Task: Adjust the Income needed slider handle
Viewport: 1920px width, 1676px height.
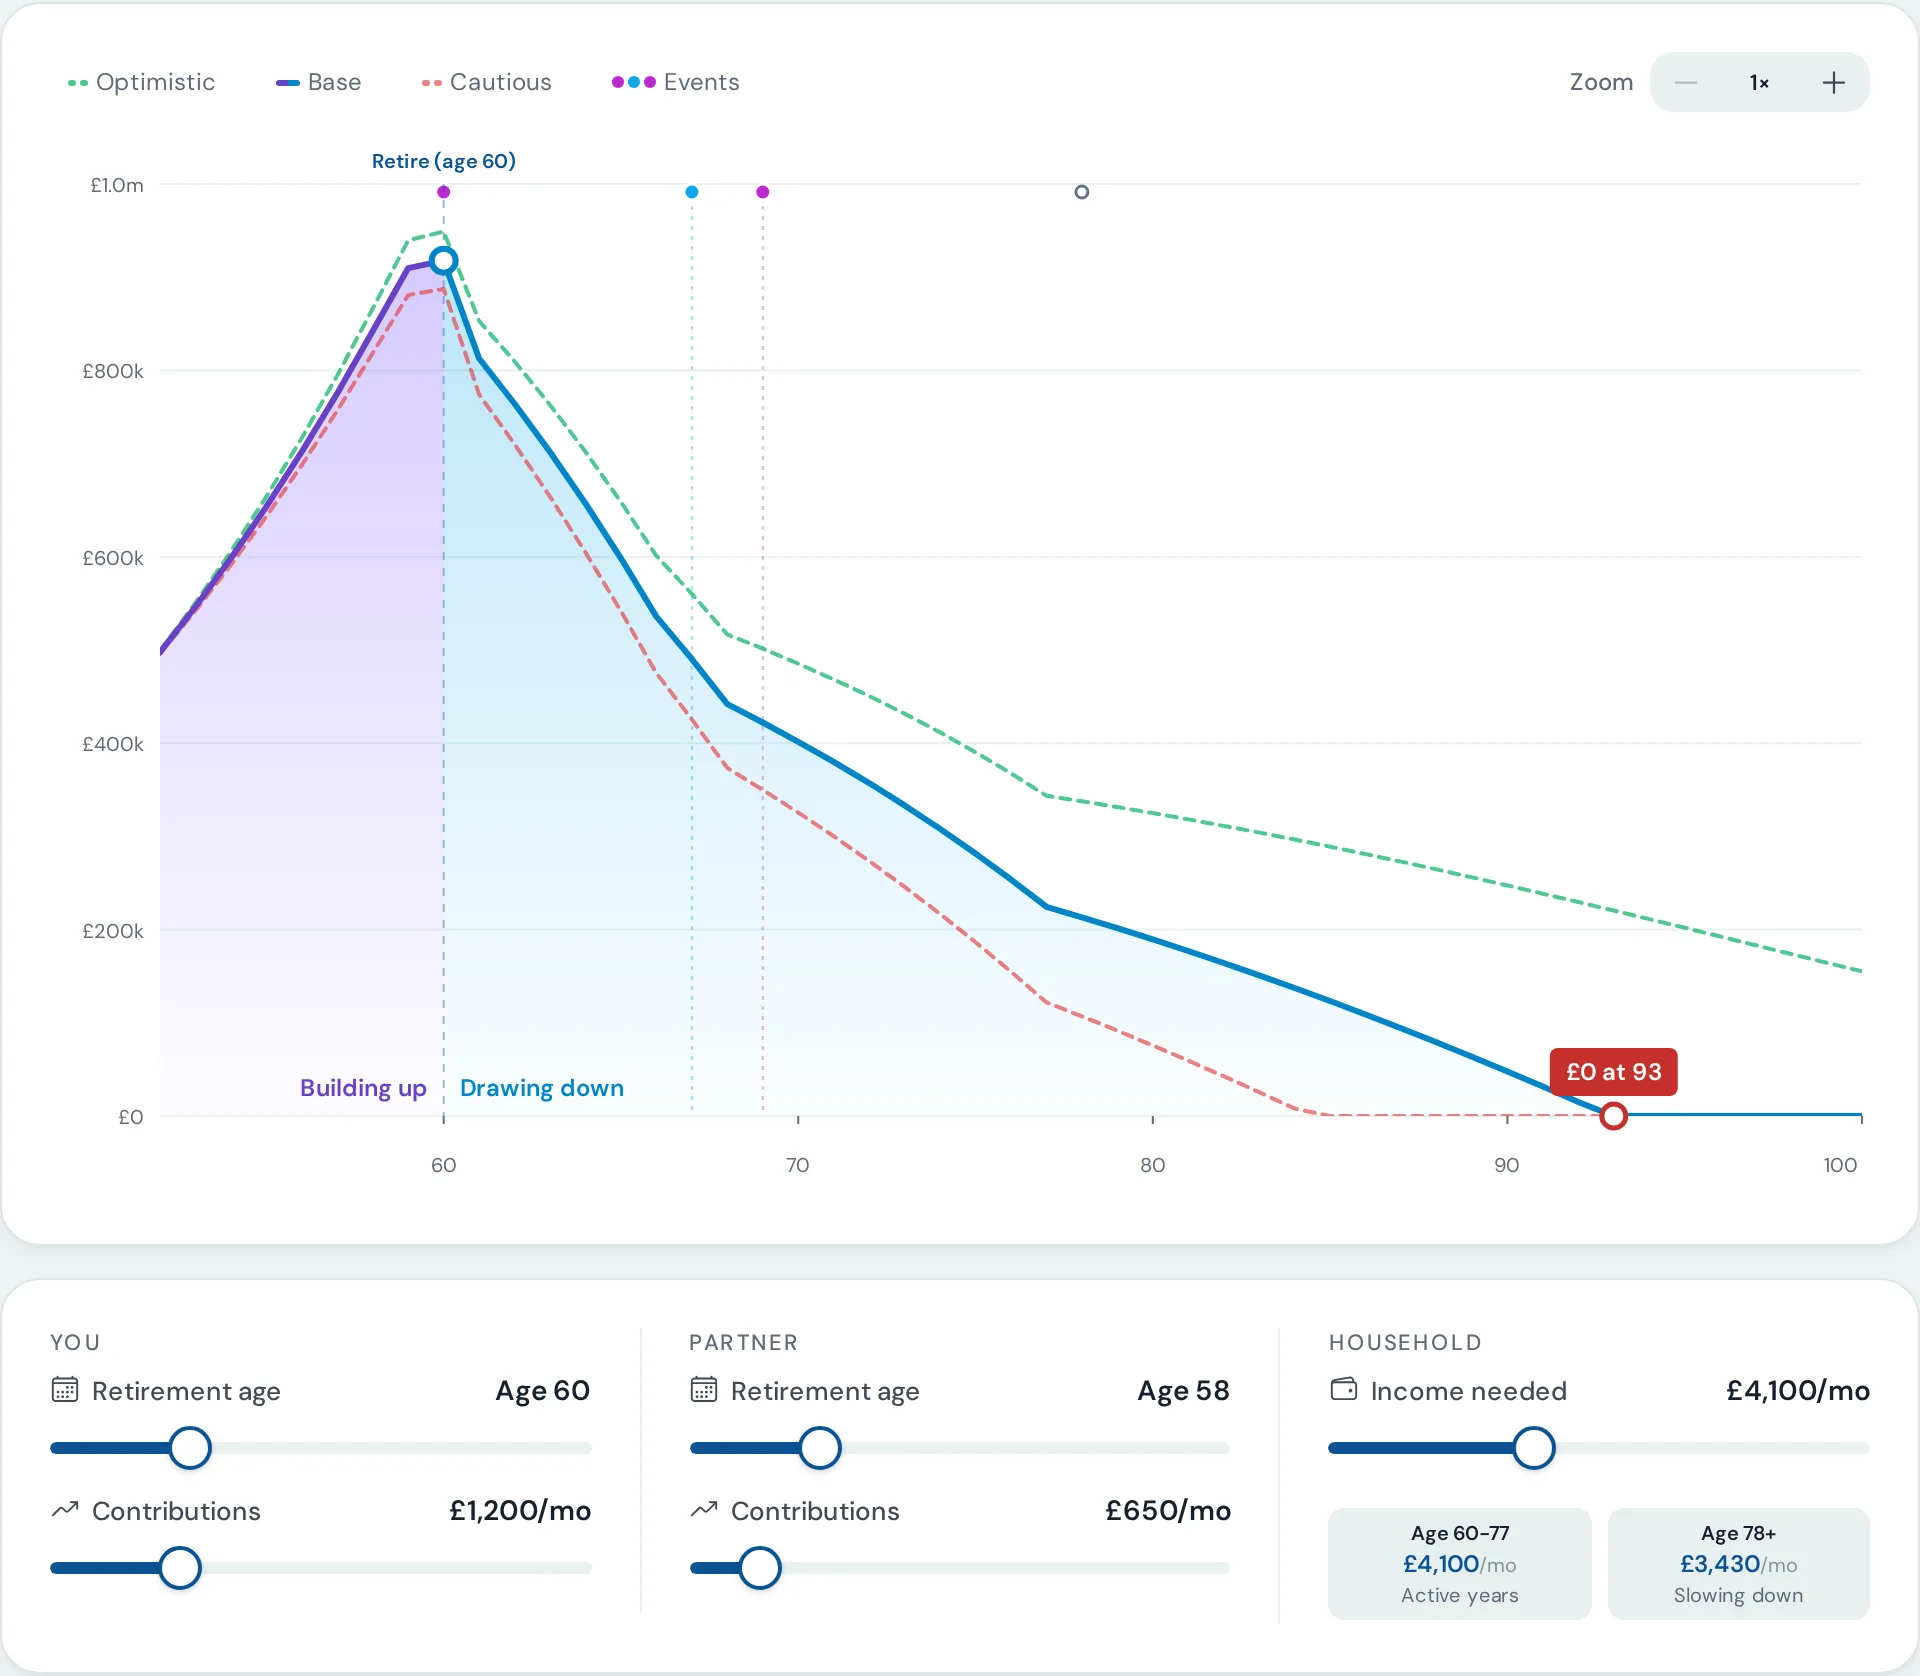Action: (x=1533, y=1448)
